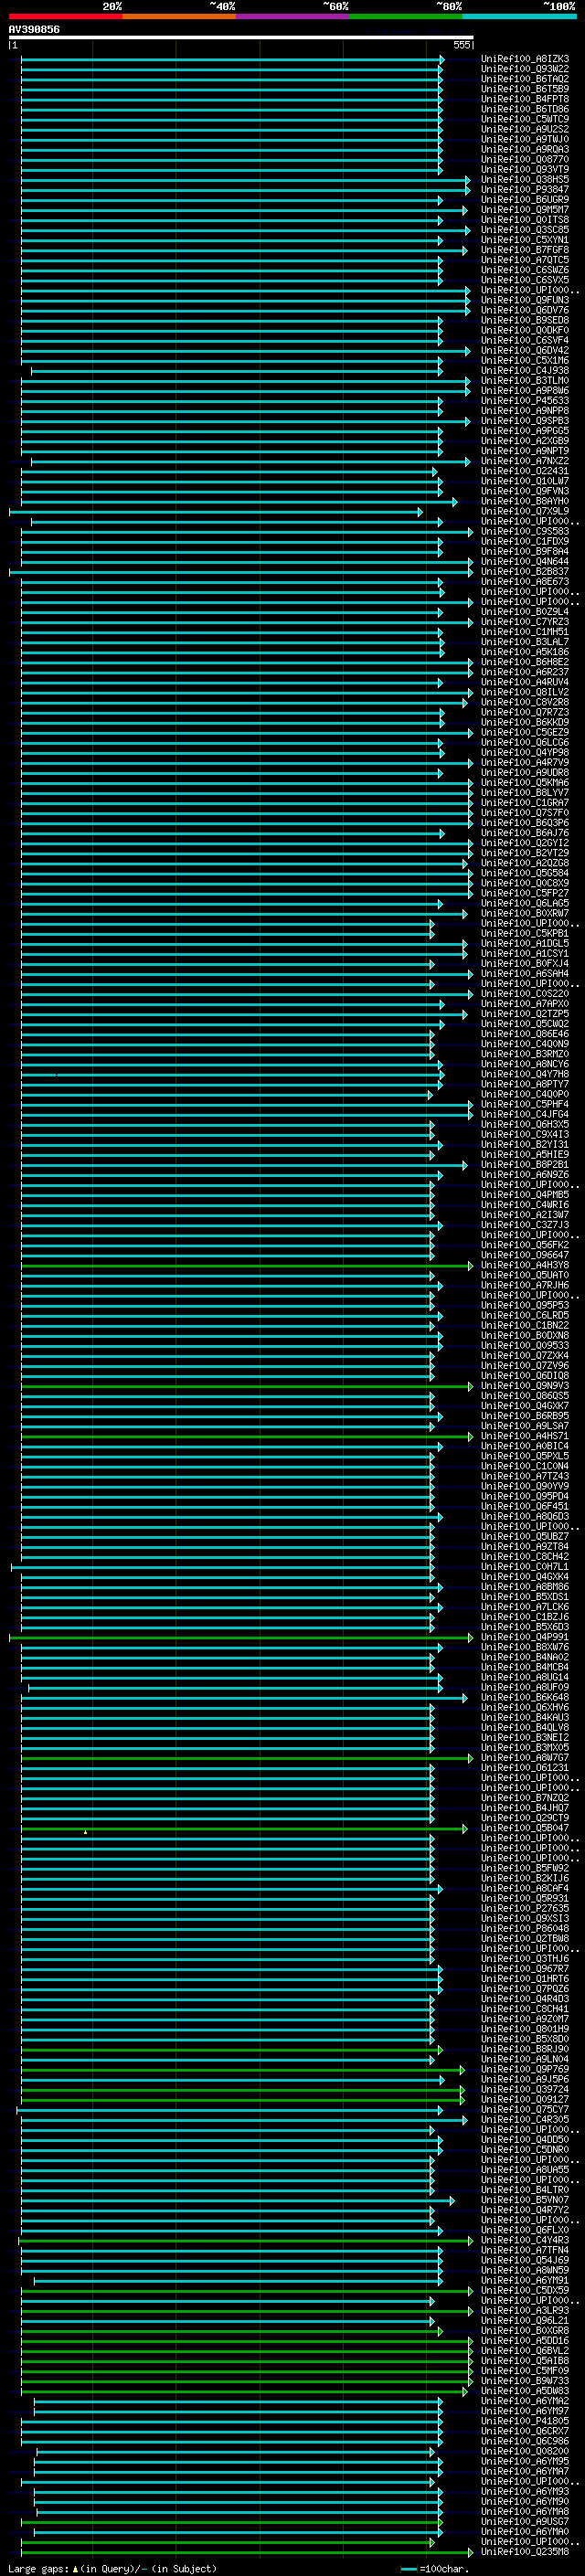The width and height of the screenshot is (585, 2576).
Task: Open hit UniRef100_A9TWJ0
Action: (x=525, y=139)
